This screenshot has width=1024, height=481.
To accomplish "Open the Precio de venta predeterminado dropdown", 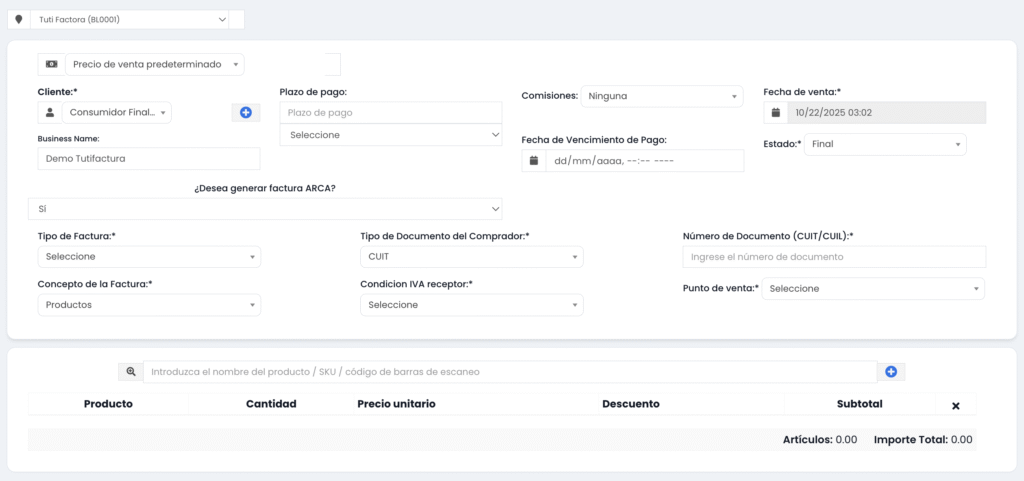I will 155,64.
